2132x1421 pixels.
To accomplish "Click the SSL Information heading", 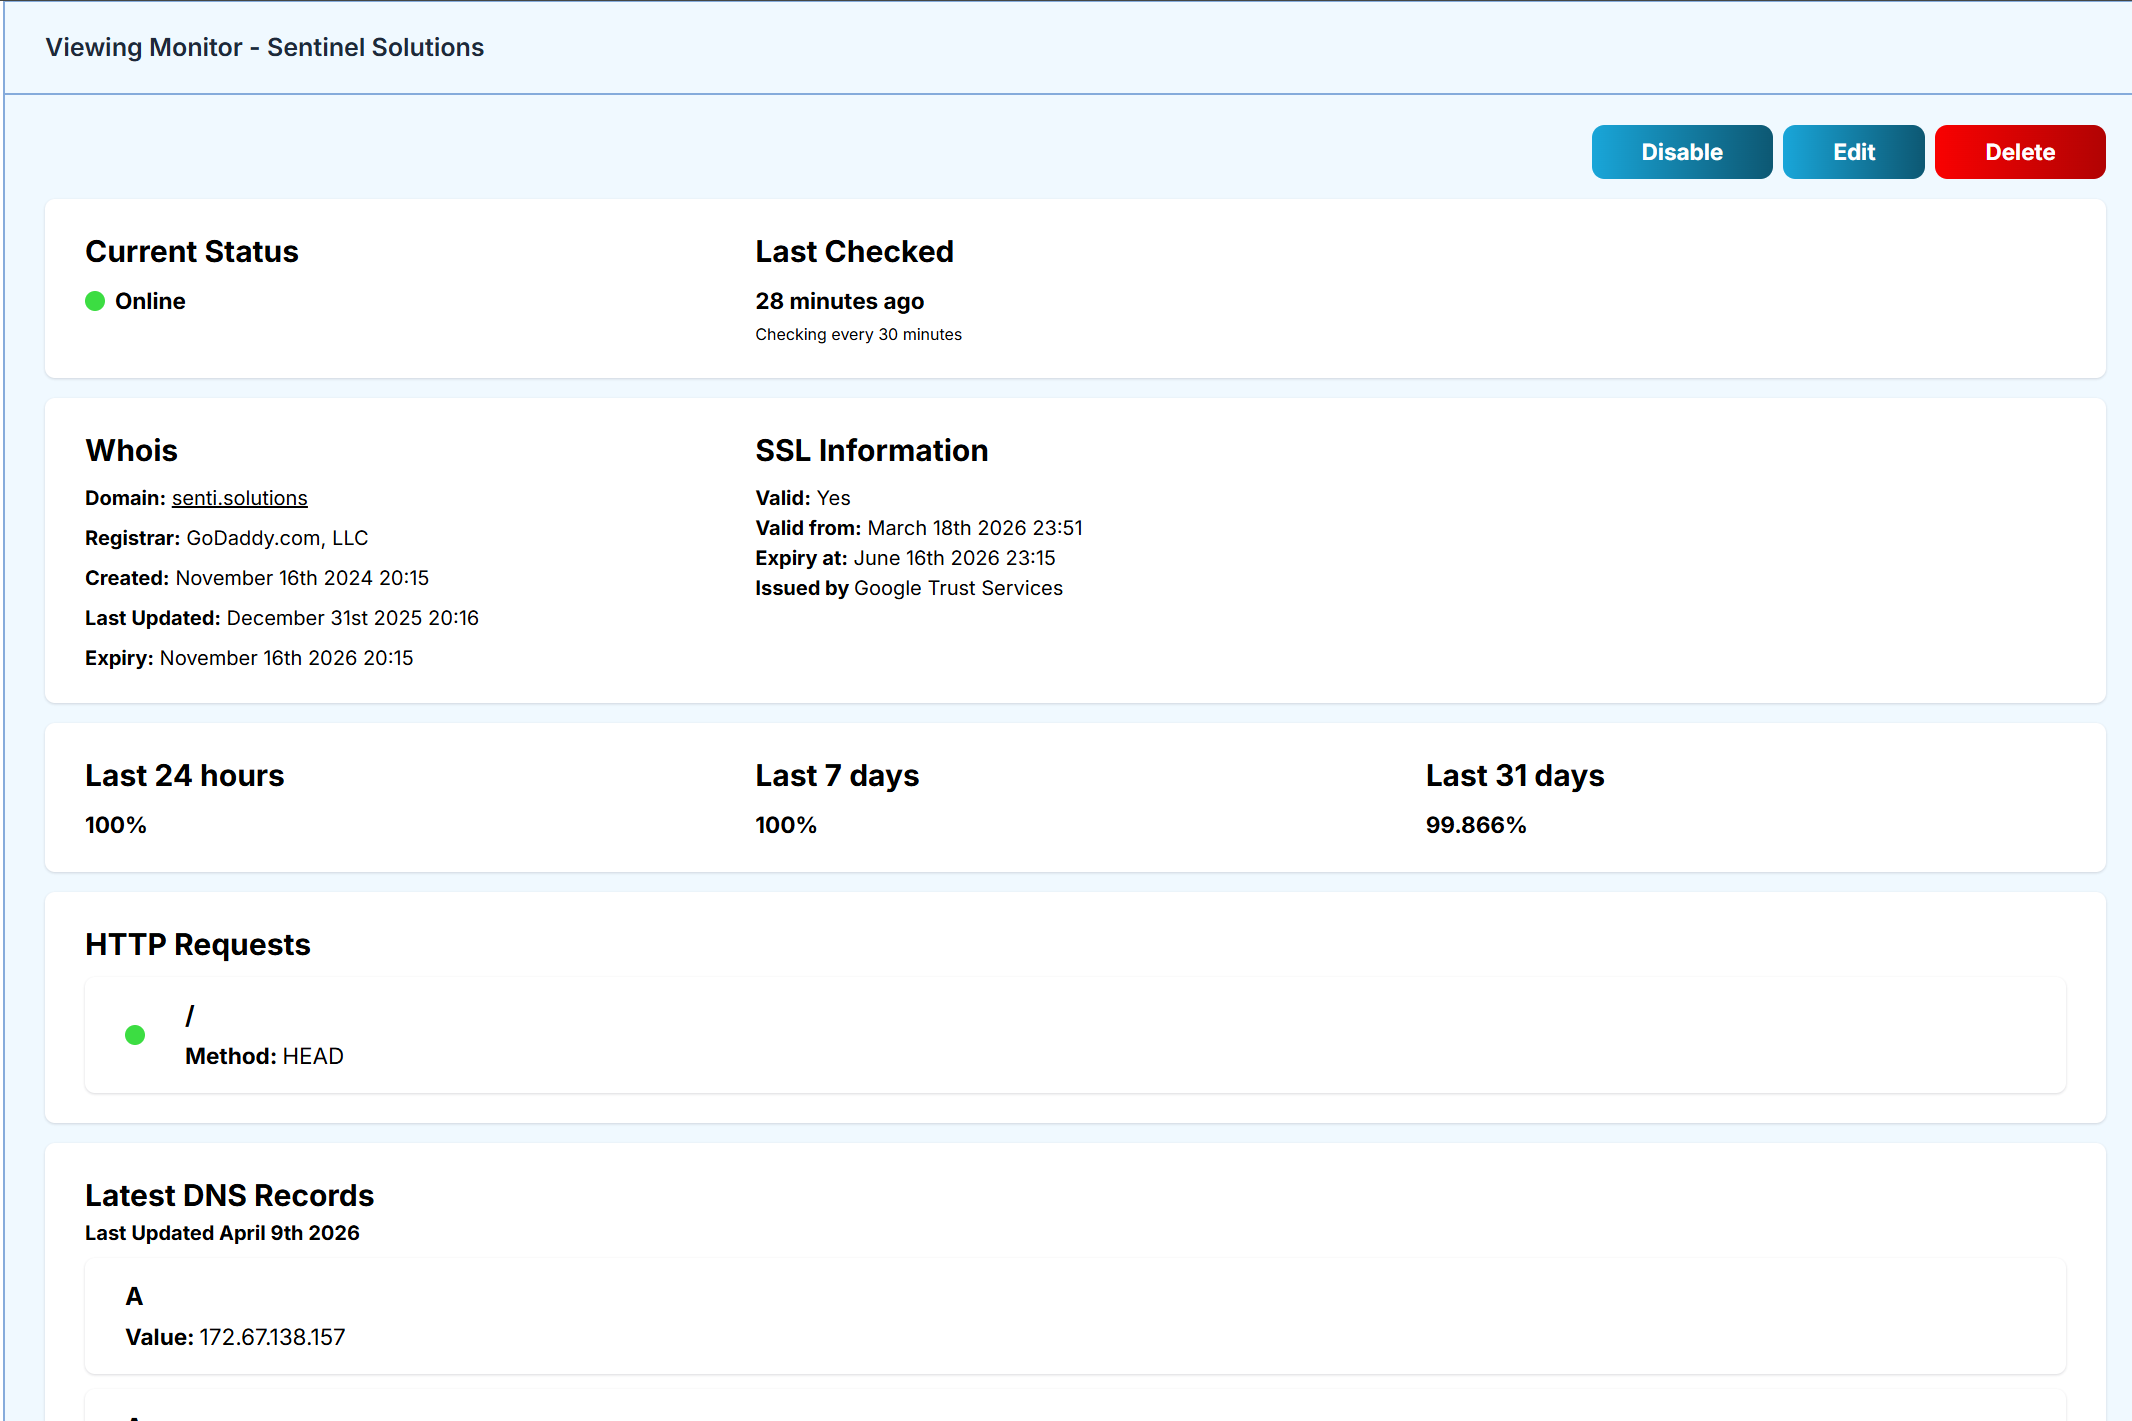I will point(872,450).
